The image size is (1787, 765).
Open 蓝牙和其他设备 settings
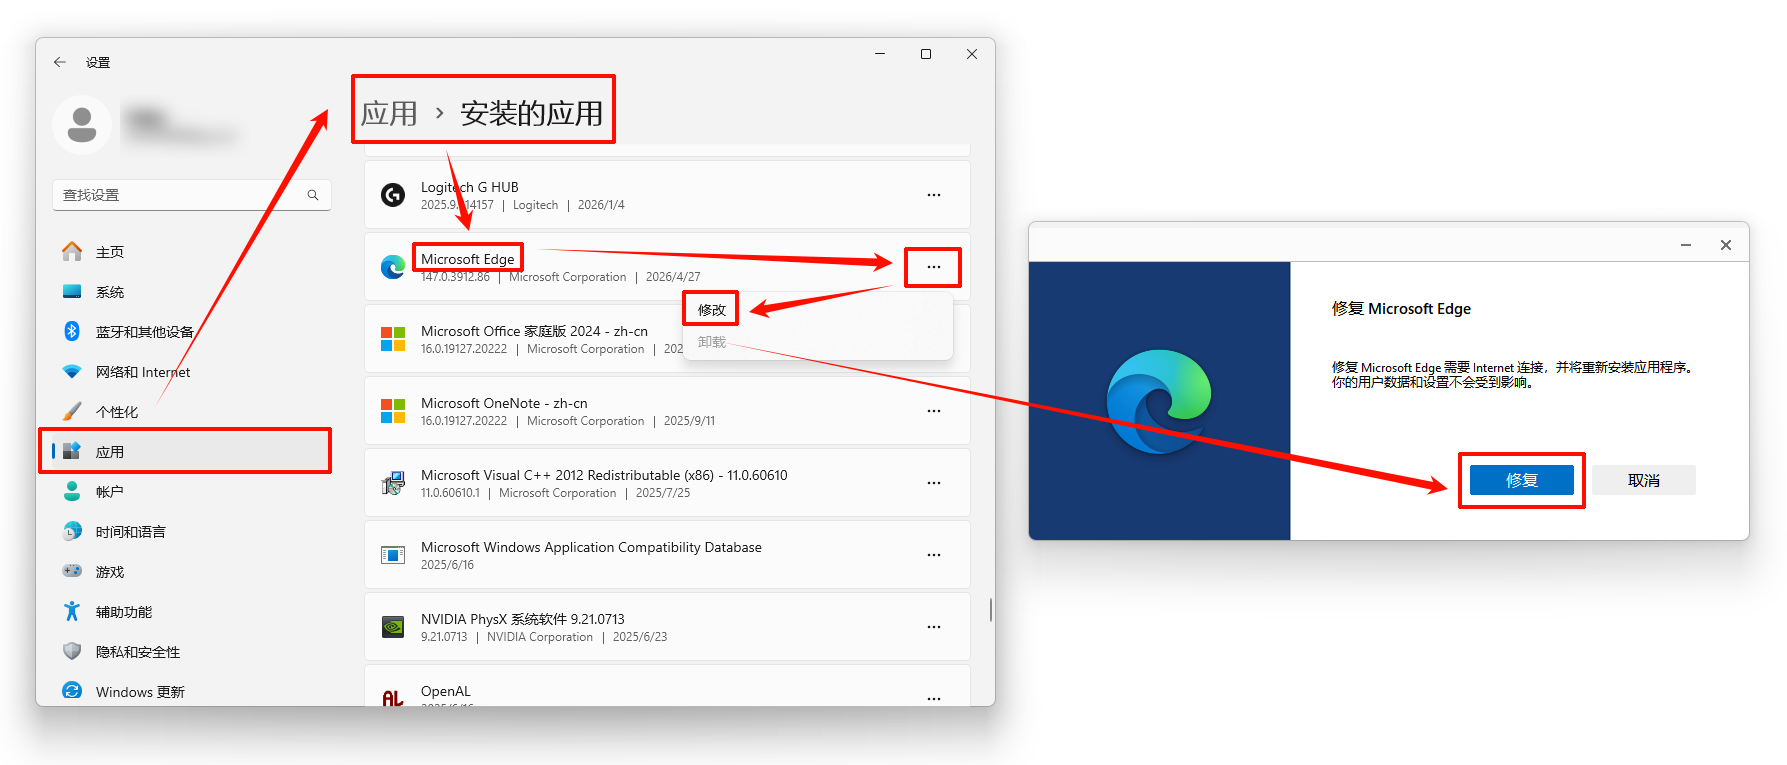(144, 332)
